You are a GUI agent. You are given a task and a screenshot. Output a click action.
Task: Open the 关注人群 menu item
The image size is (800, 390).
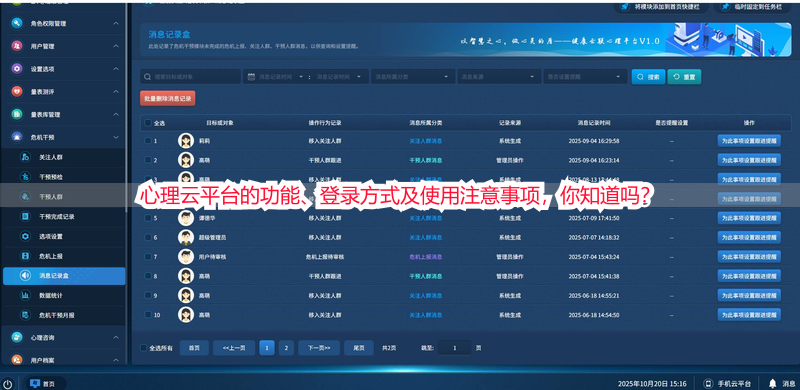64,157
